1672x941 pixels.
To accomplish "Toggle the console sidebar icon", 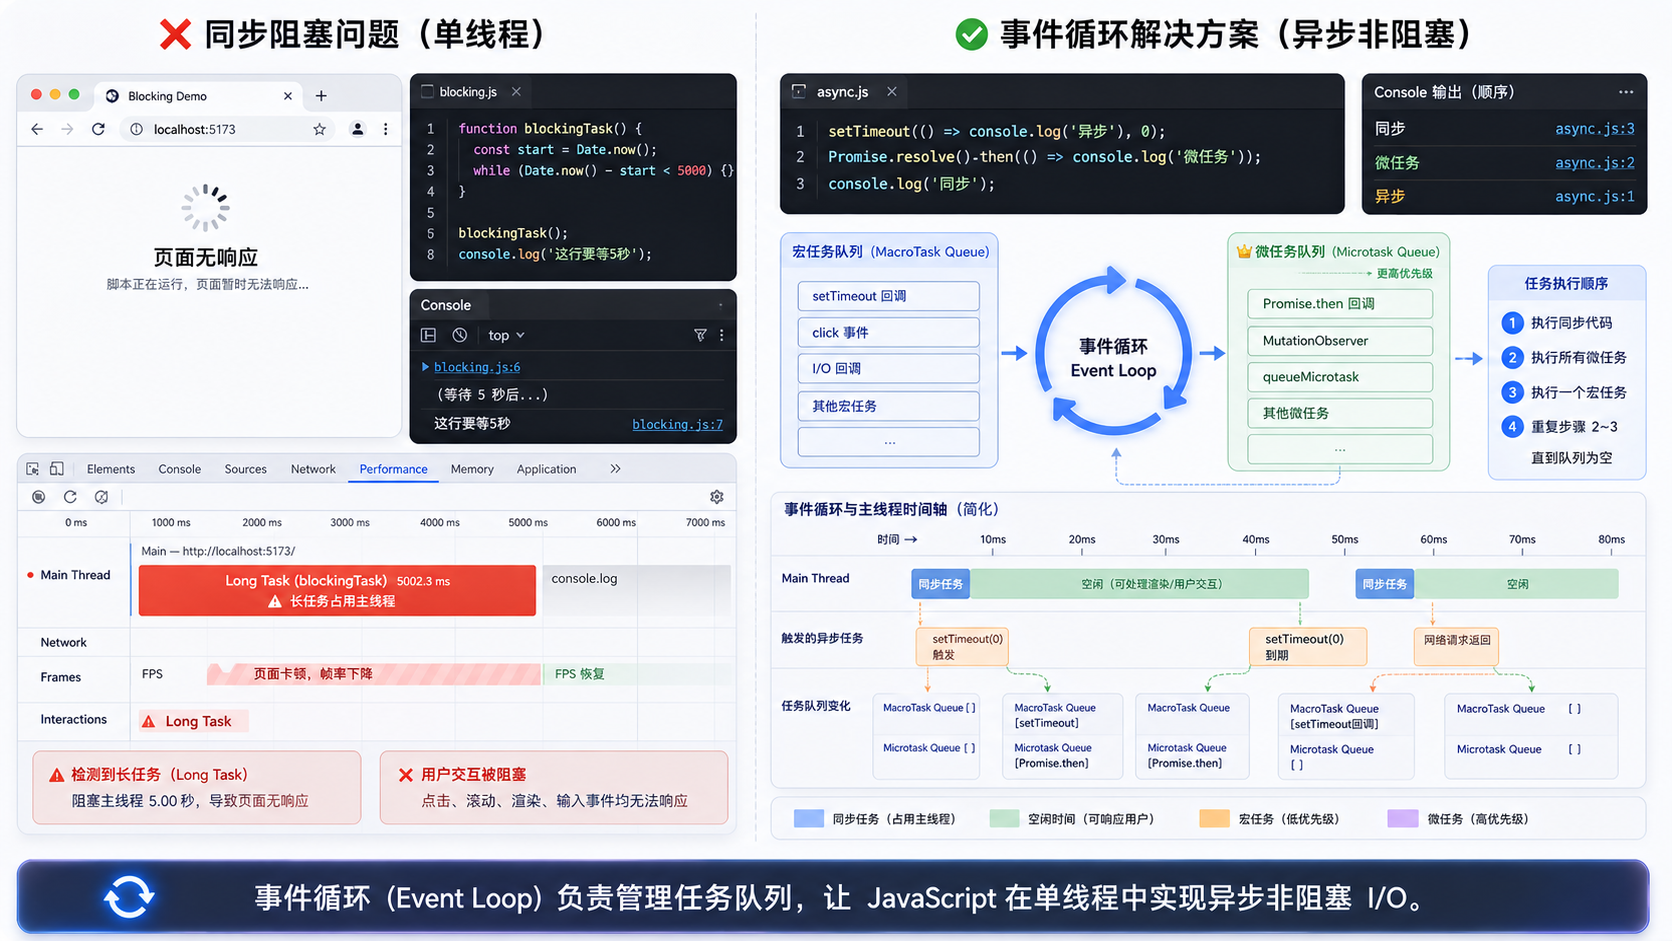I will (x=428, y=335).
